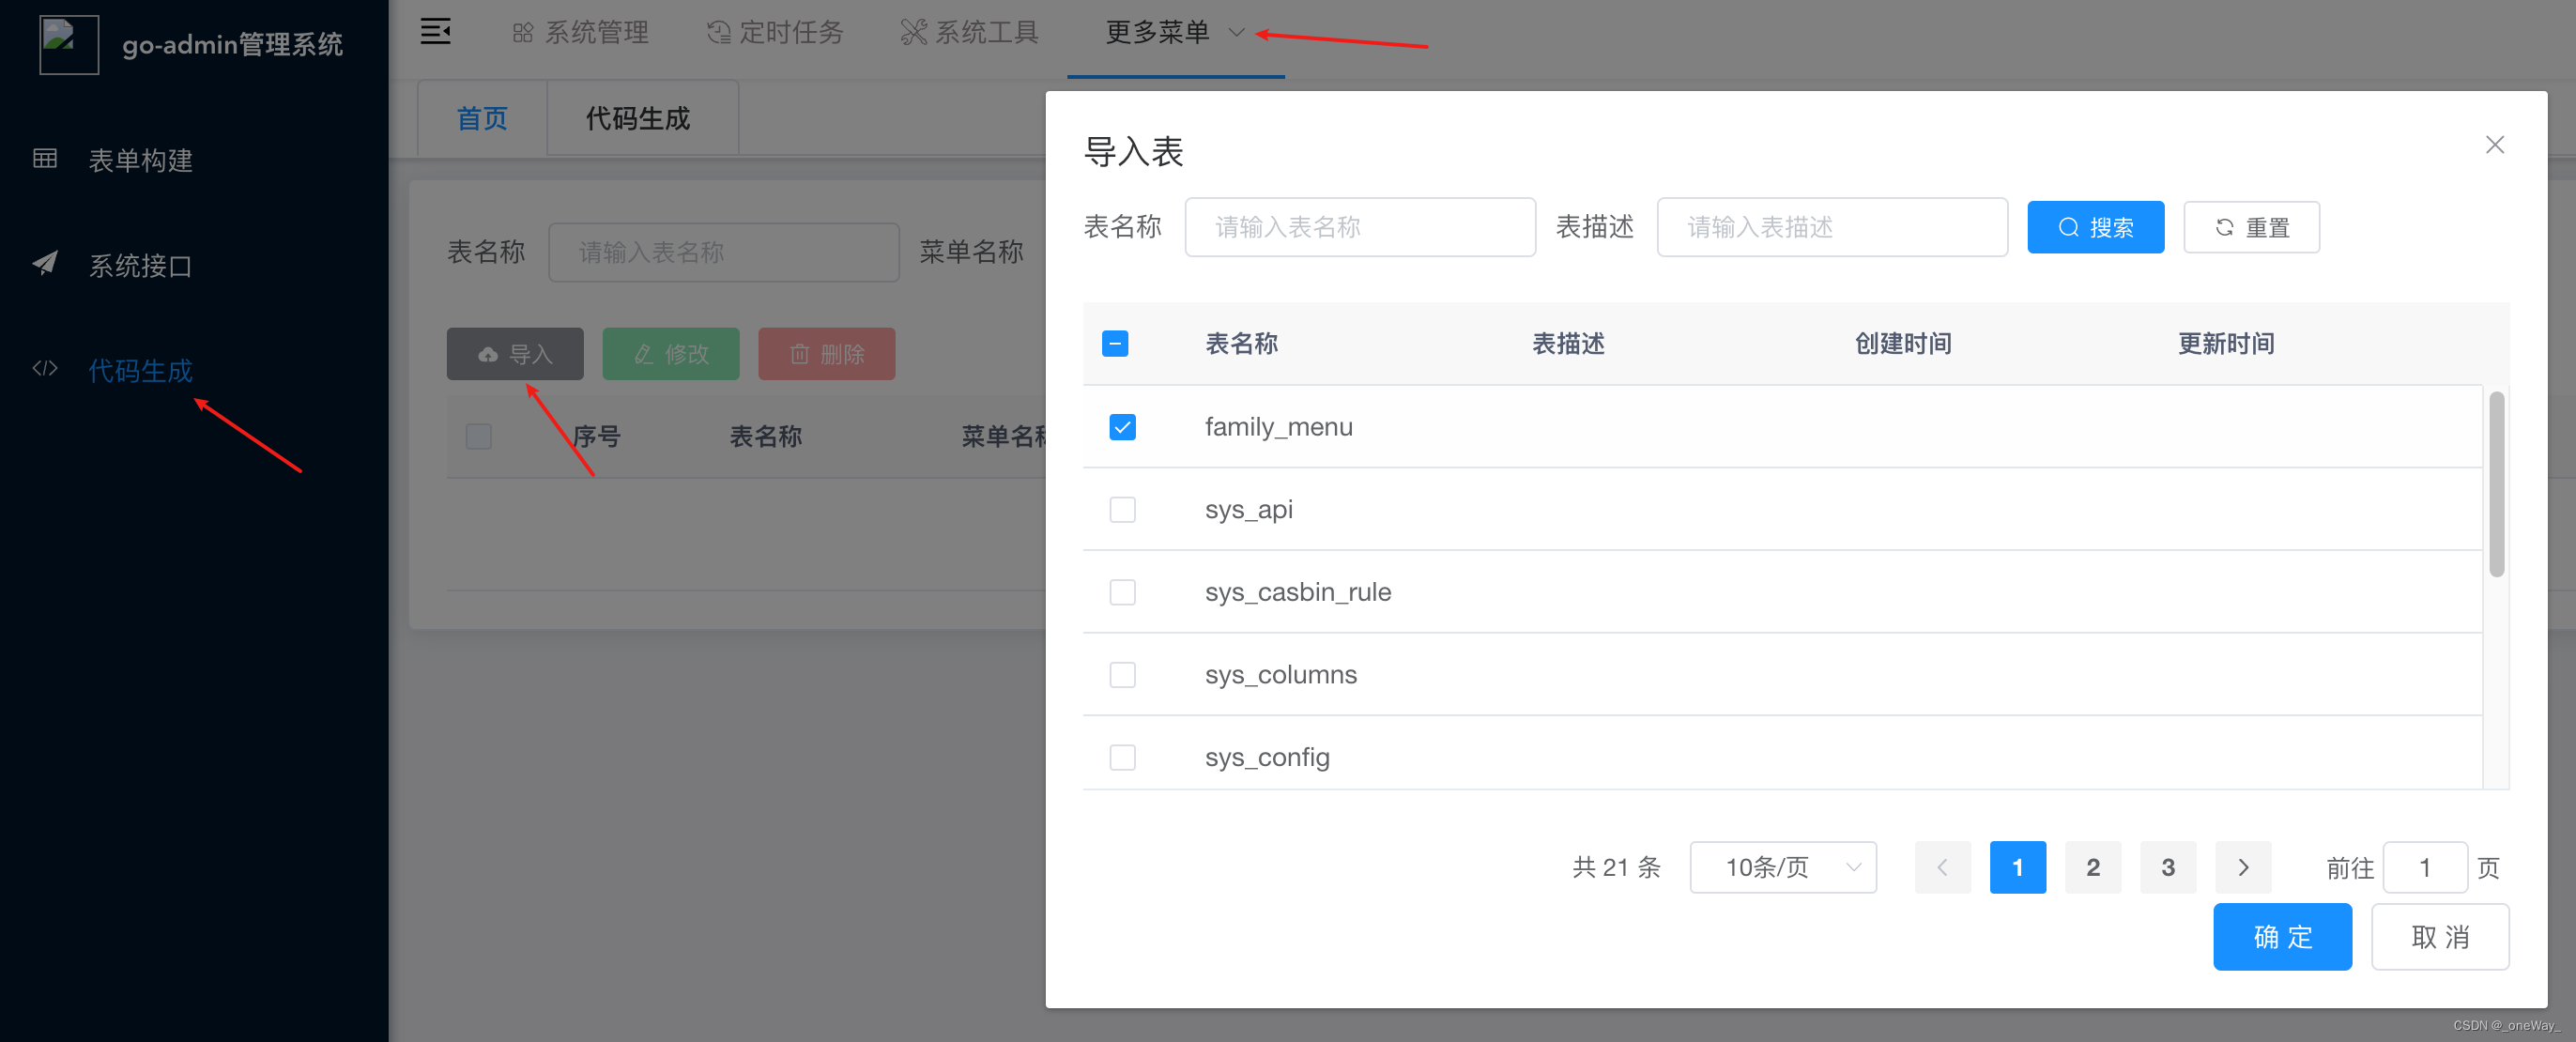Check the sys_casbin_rule row checkbox
2576x1042 pixels.
pos(1122,592)
